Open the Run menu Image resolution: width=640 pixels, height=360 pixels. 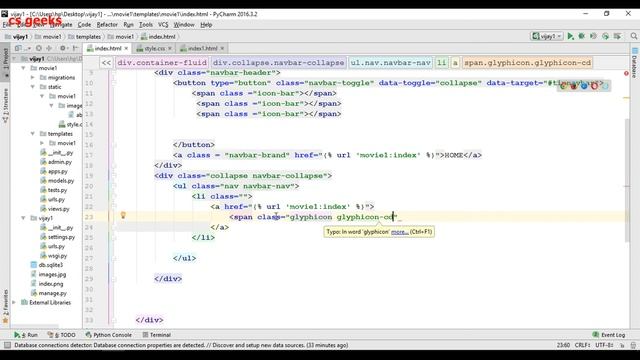[128, 24]
